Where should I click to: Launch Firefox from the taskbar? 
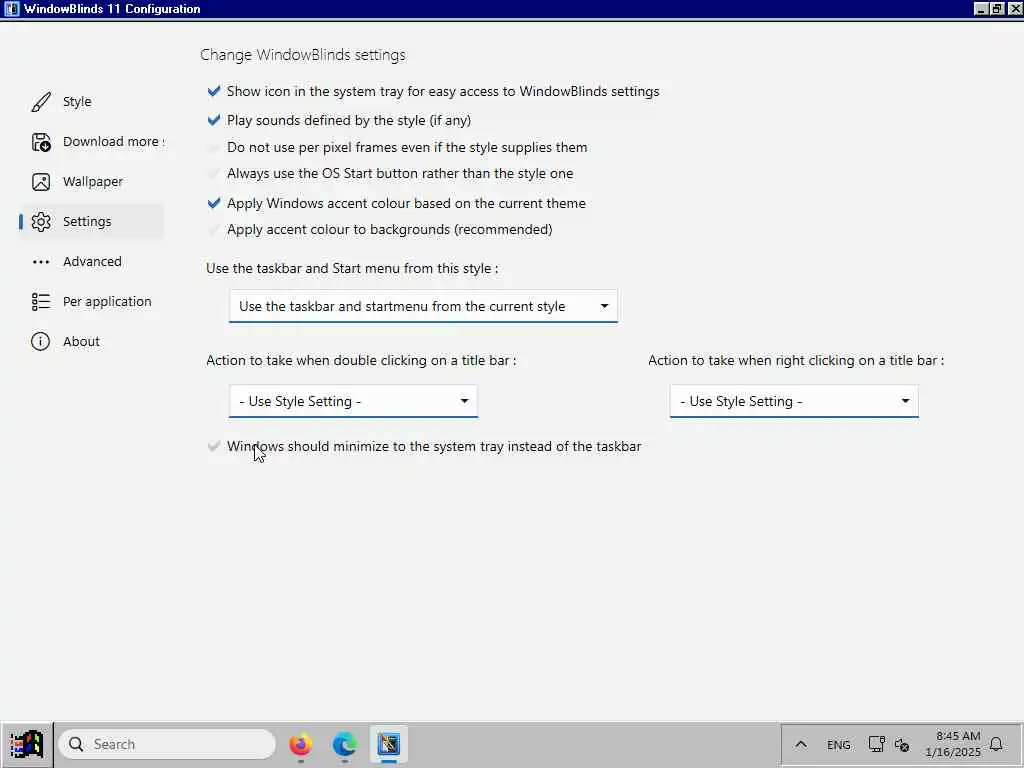pyautogui.click(x=300, y=744)
